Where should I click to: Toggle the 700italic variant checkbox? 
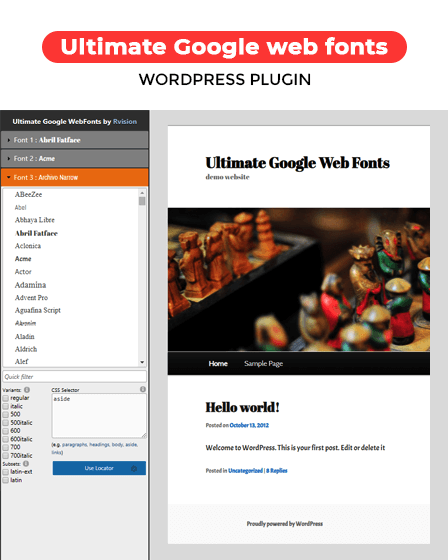click(x=6, y=456)
